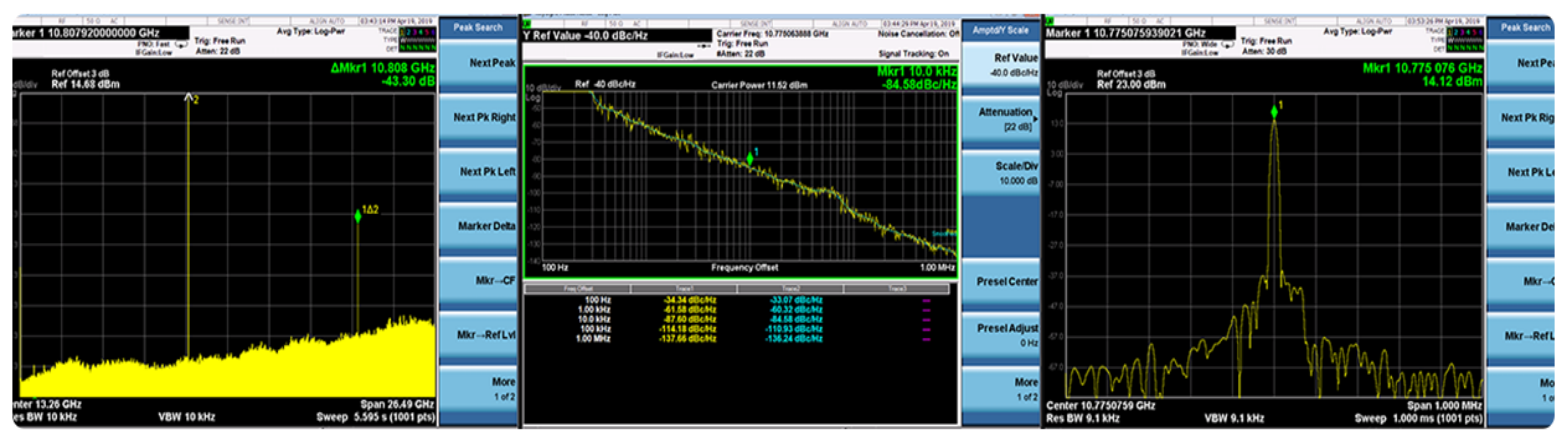Activate Mkr→Ref Lvl in left analyzer
Viewport: 1568px width, 443px height.
[x=478, y=333]
